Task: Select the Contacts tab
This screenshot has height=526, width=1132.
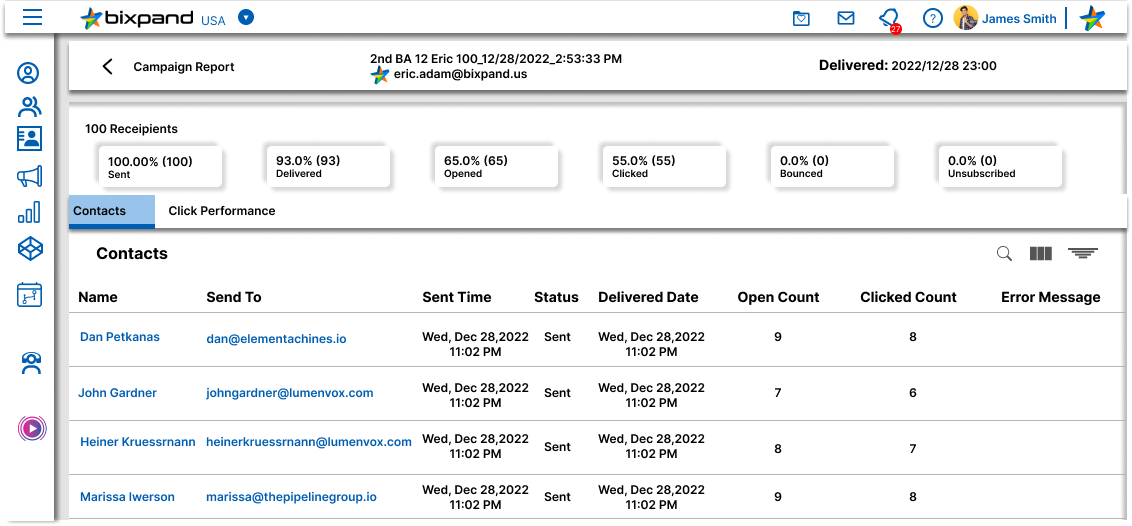Action: pos(100,211)
